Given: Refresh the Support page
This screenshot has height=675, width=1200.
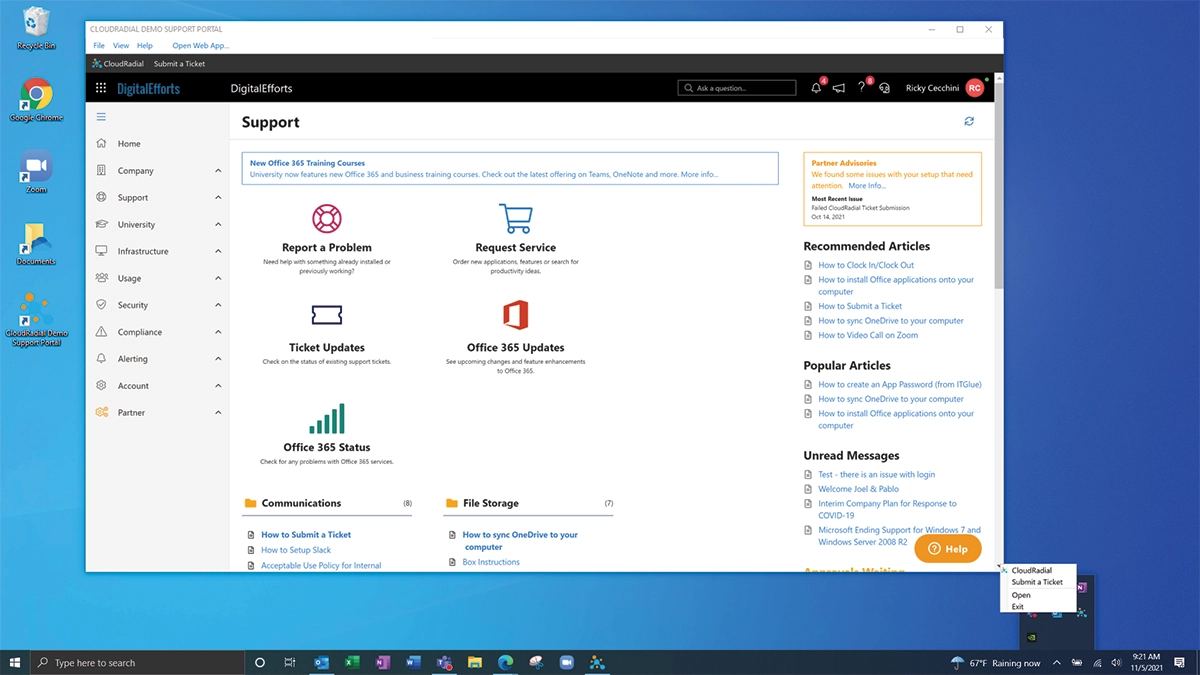Looking at the screenshot, I should click(969, 121).
